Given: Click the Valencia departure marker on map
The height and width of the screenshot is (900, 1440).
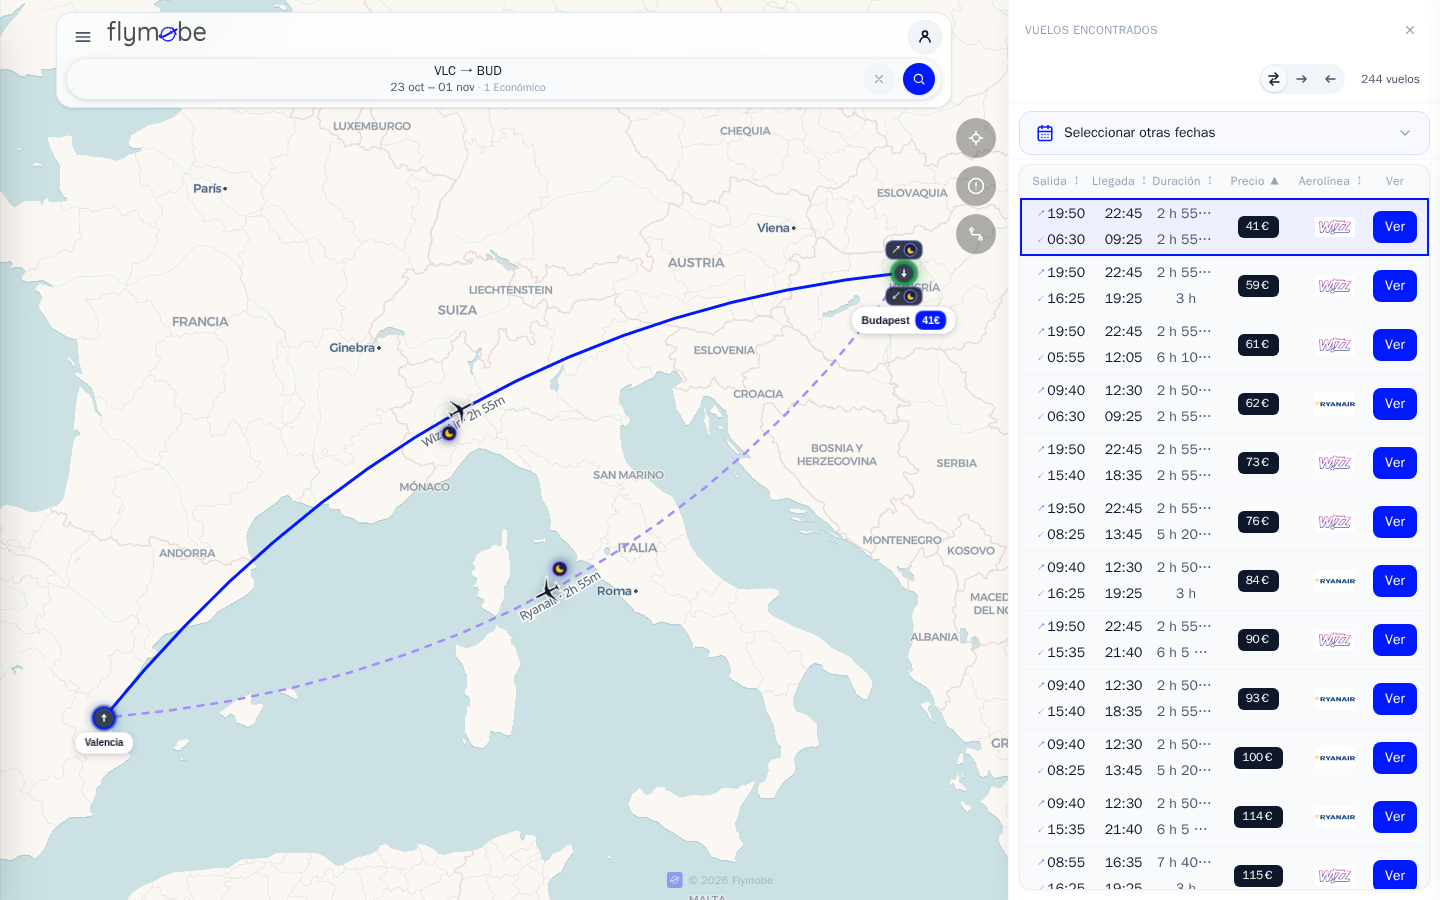Looking at the screenshot, I should point(104,718).
